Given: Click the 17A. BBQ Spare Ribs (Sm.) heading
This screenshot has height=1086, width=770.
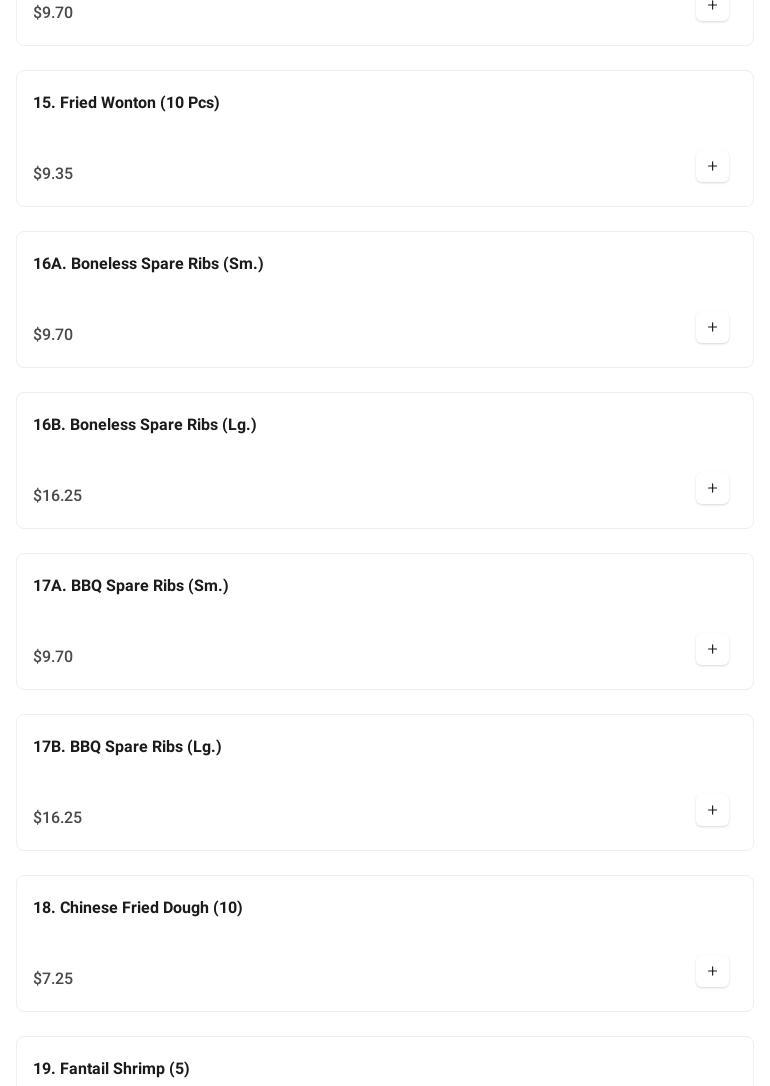Looking at the screenshot, I should pos(131,586).
